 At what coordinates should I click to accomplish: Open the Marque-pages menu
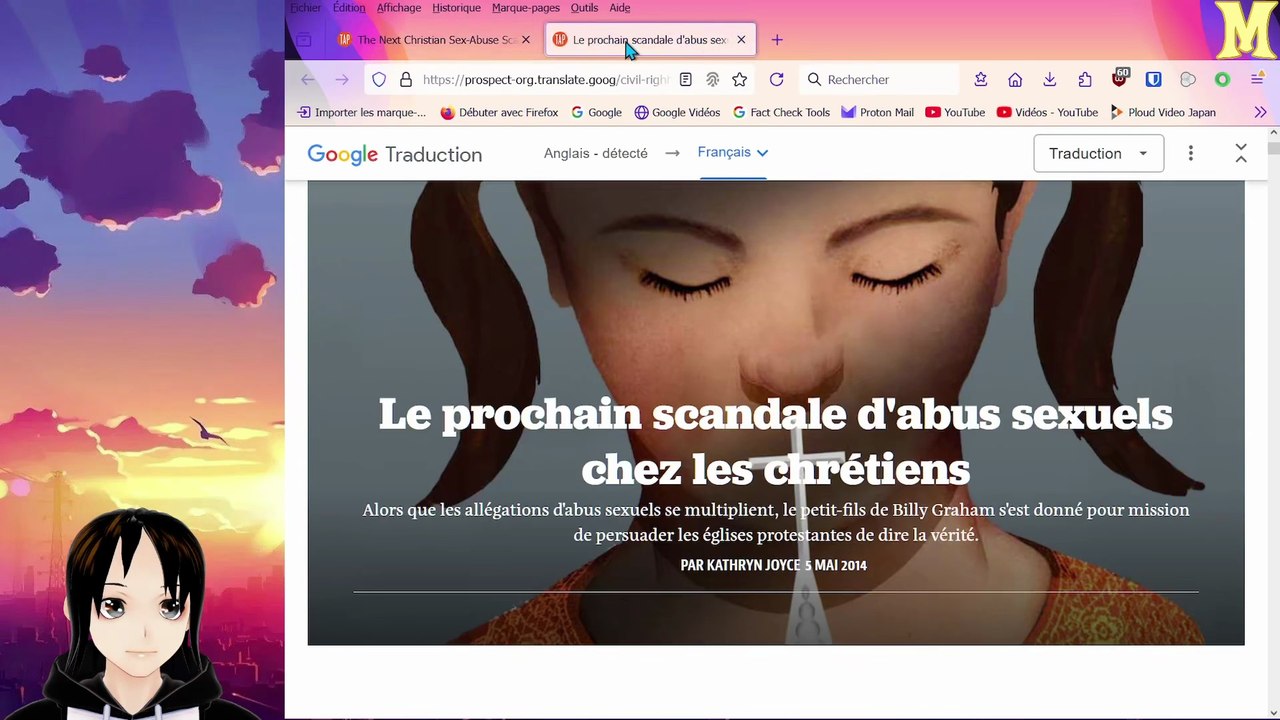click(526, 8)
